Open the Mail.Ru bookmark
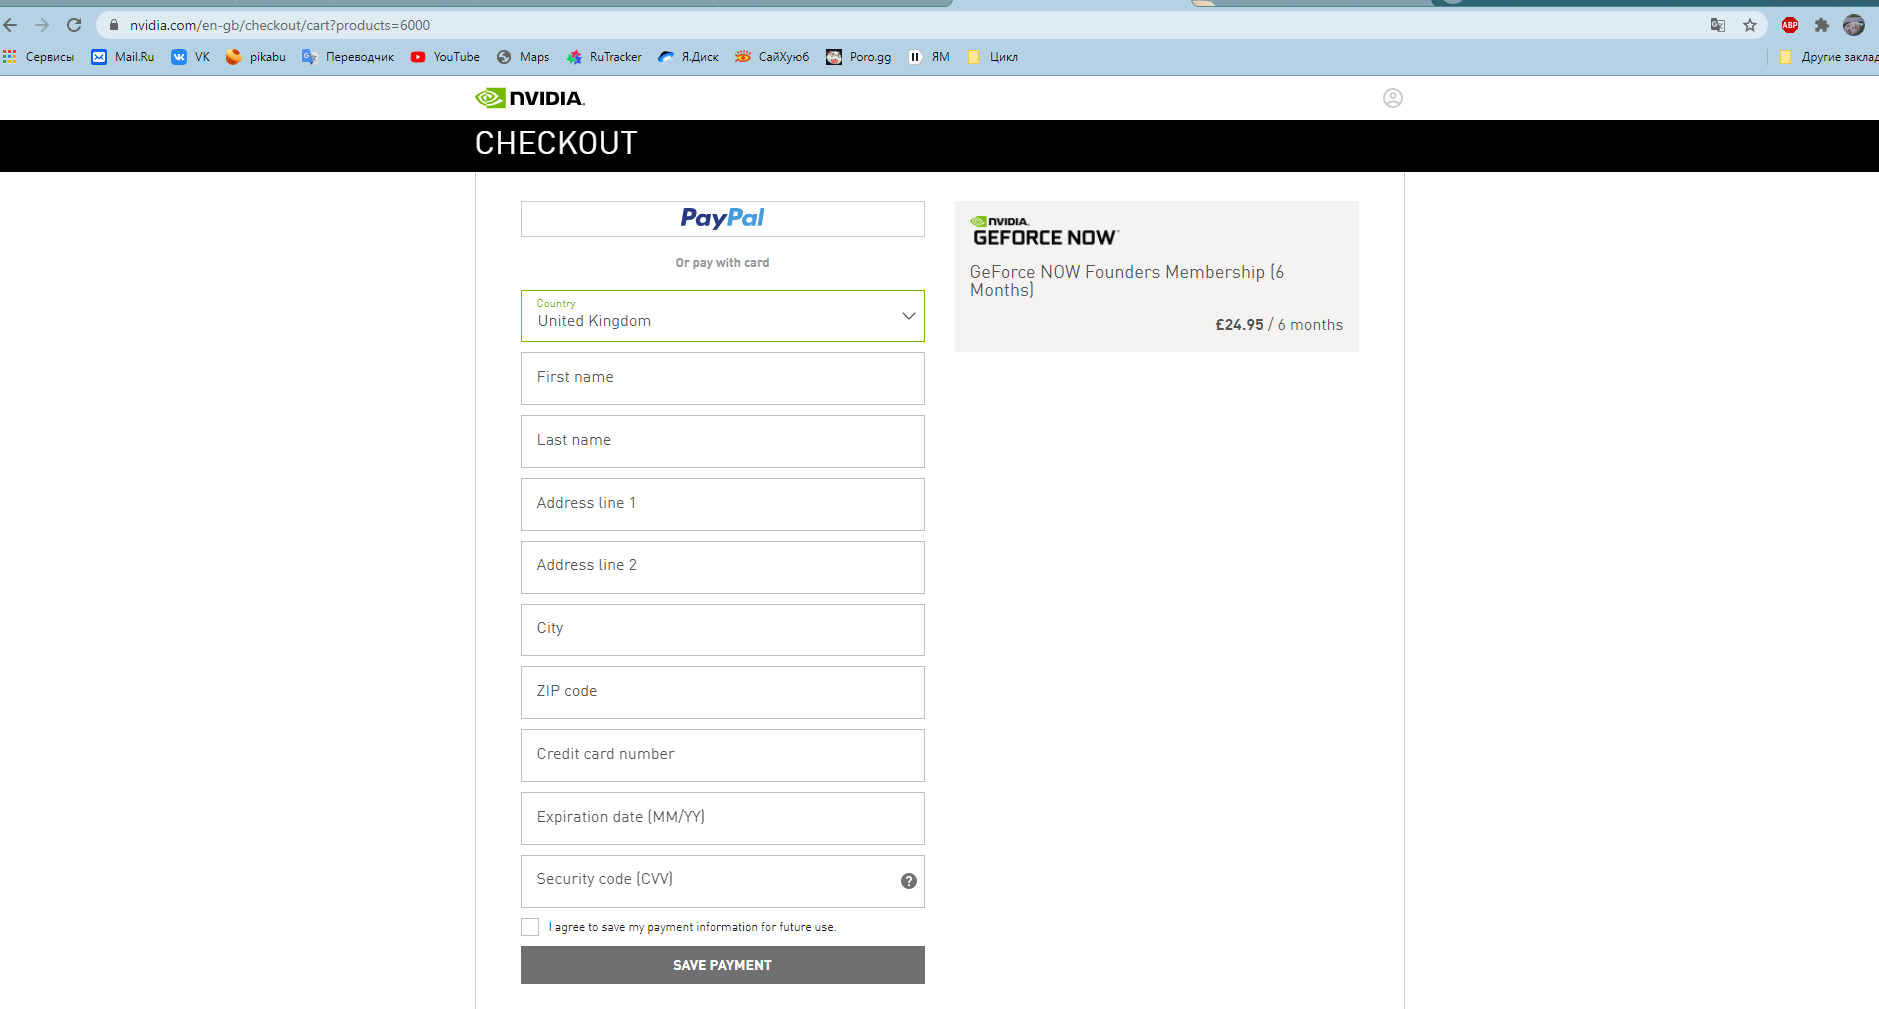The width and height of the screenshot is (1879, 1009). pos(123,57)
